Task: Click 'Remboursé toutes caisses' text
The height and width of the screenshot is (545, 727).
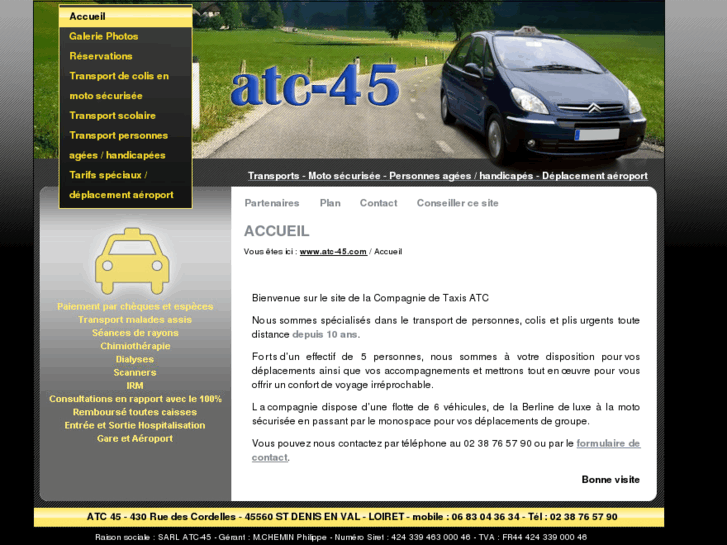Action: 135,412
